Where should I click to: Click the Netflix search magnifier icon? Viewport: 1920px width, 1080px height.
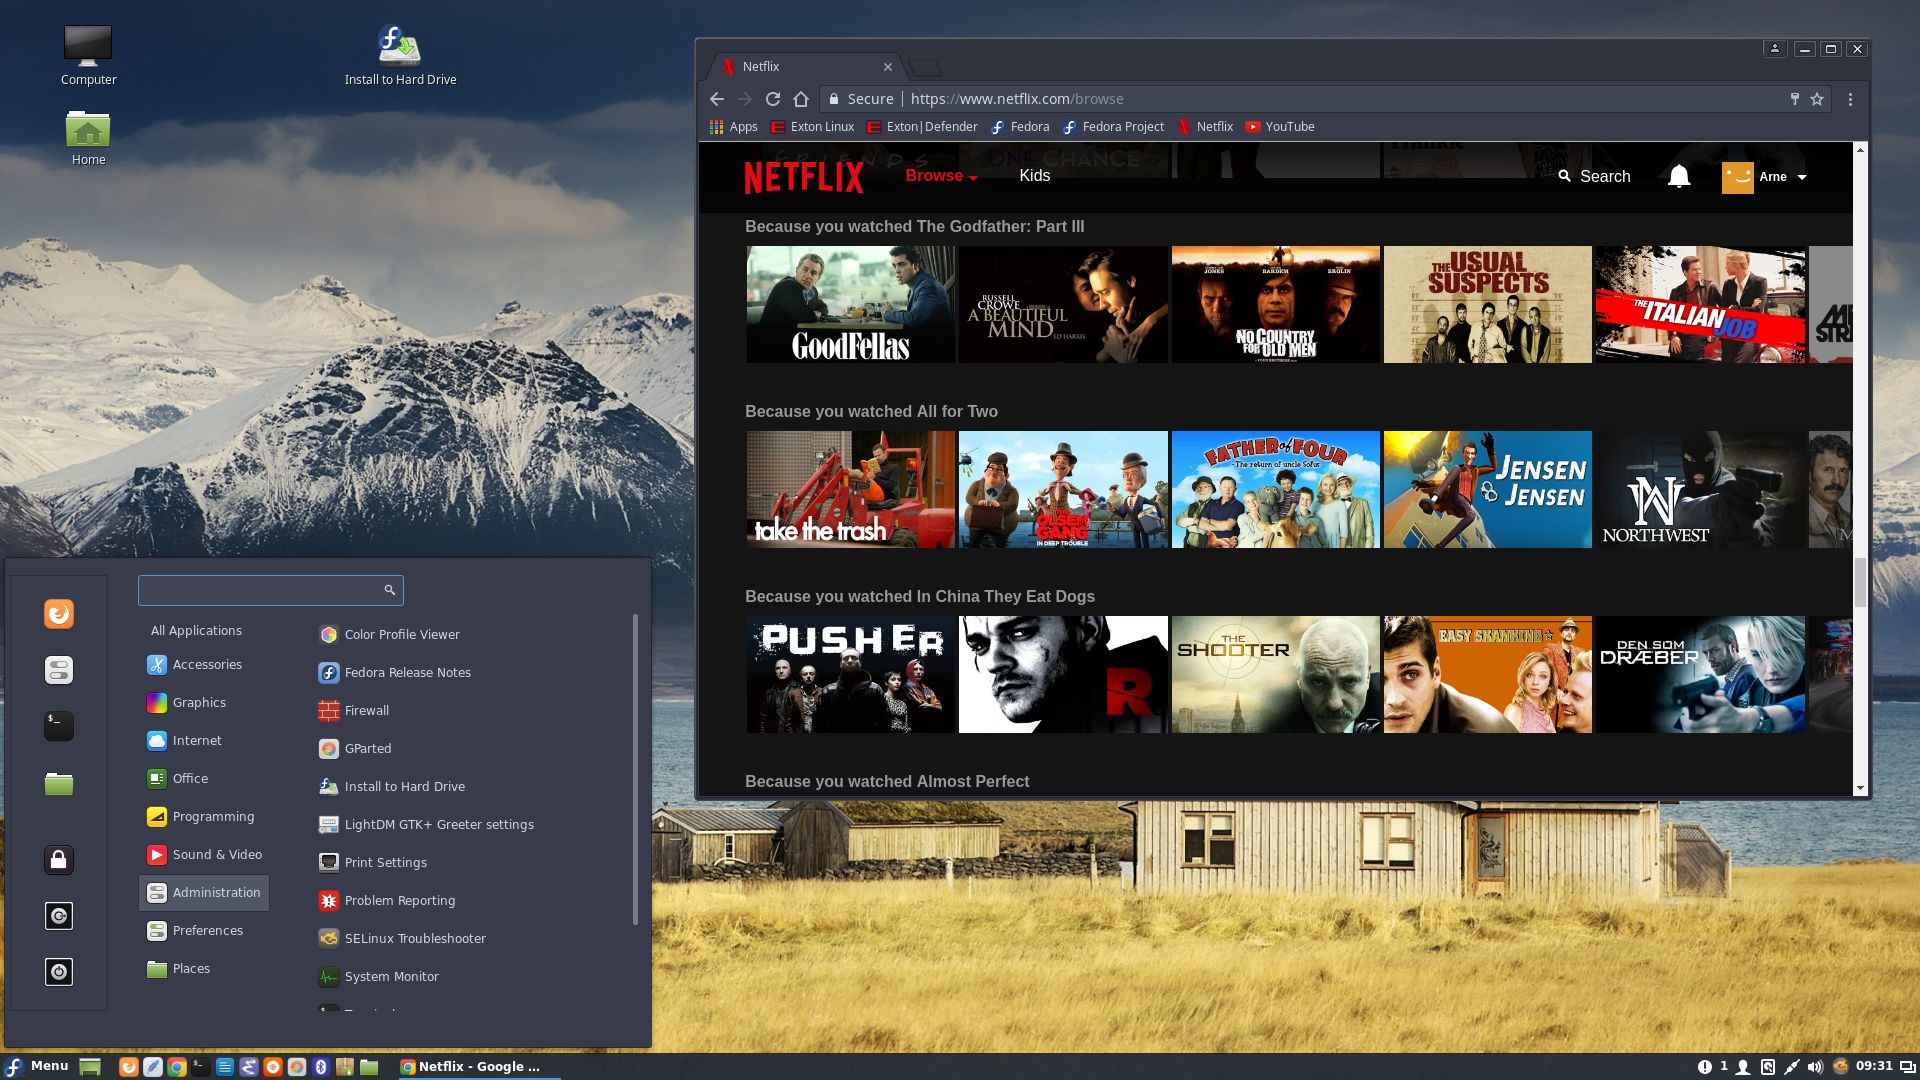tap(1564, 176)
